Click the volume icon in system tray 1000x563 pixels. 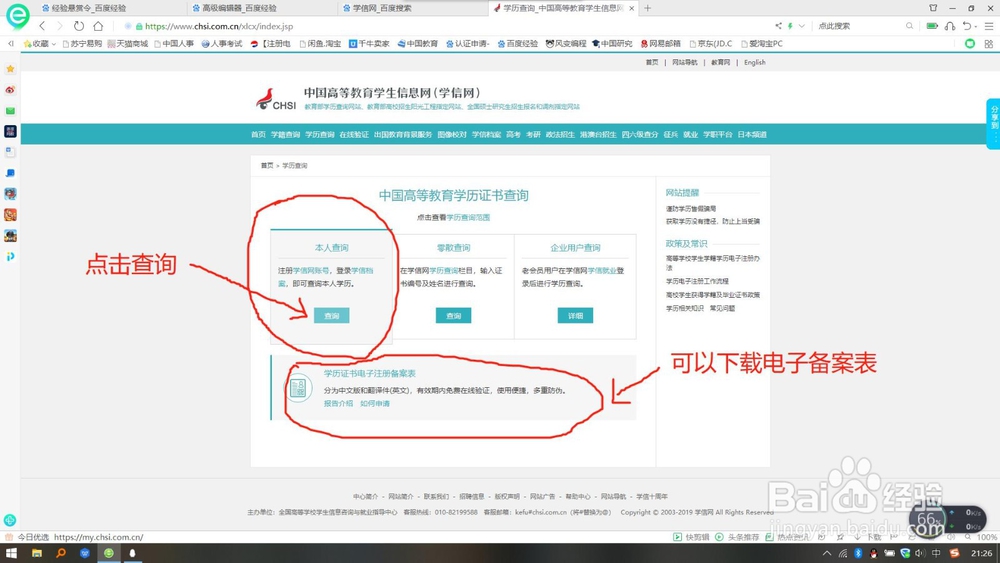click(920, 553)
